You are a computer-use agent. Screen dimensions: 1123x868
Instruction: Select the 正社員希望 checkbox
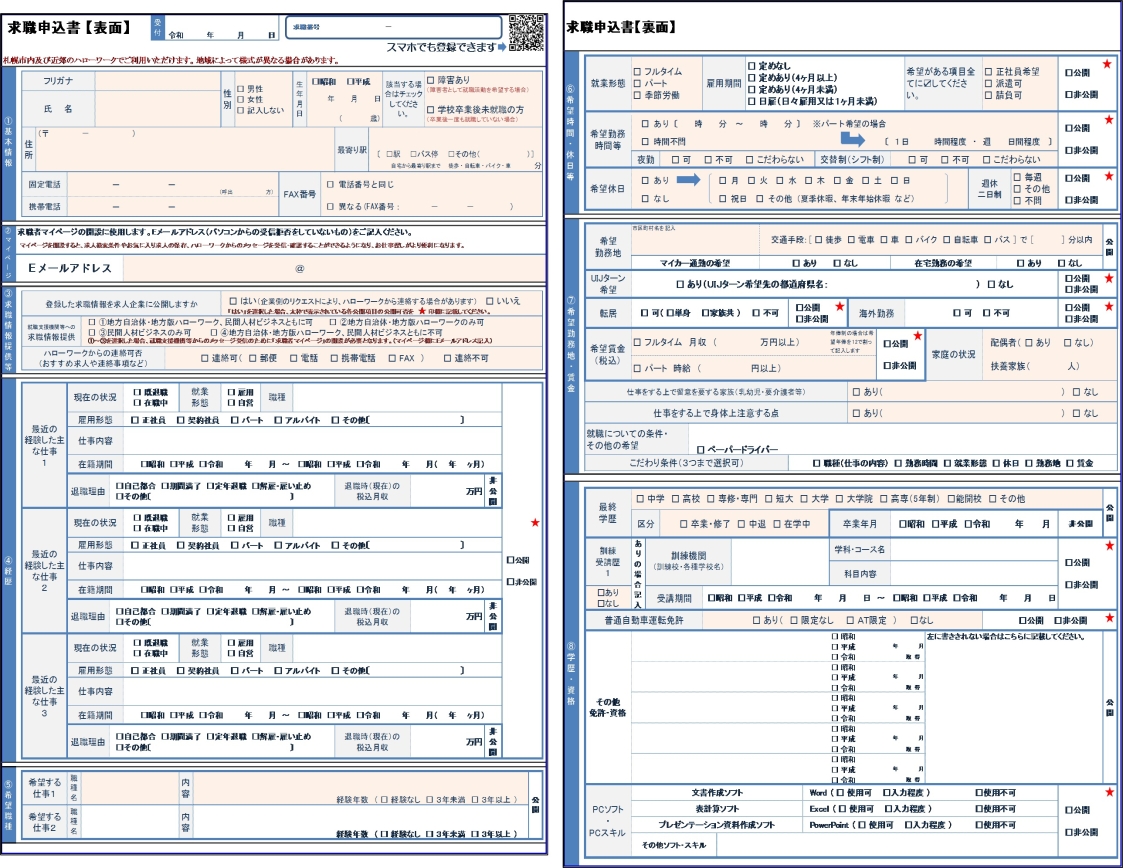pyautogui.click(x=989, y=72)
